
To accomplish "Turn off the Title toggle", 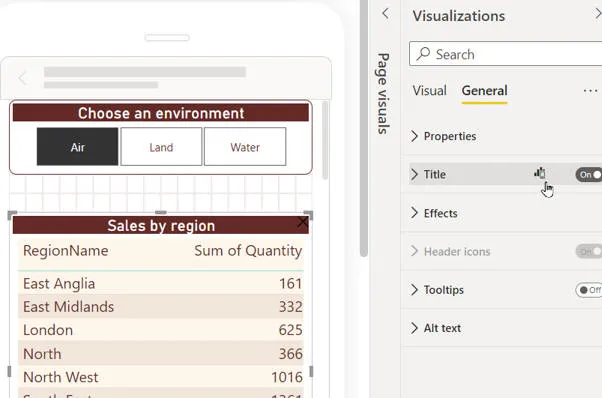I will 589,175.
